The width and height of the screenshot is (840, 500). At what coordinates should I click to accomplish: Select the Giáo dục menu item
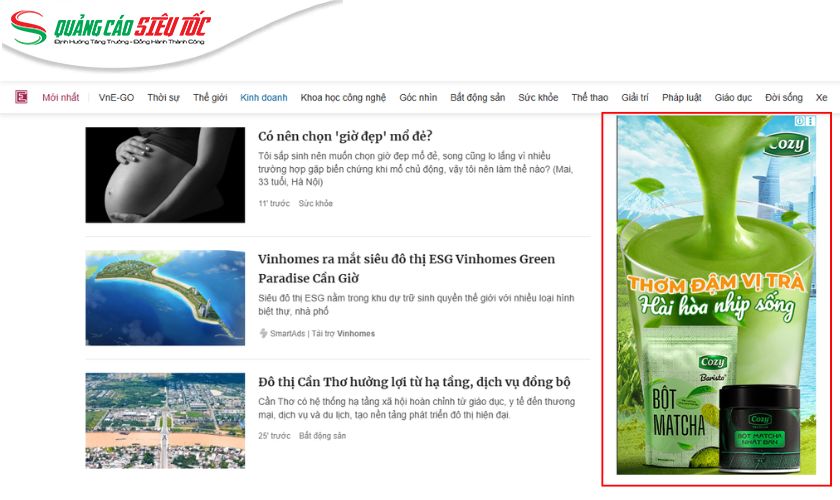(733, 98)
